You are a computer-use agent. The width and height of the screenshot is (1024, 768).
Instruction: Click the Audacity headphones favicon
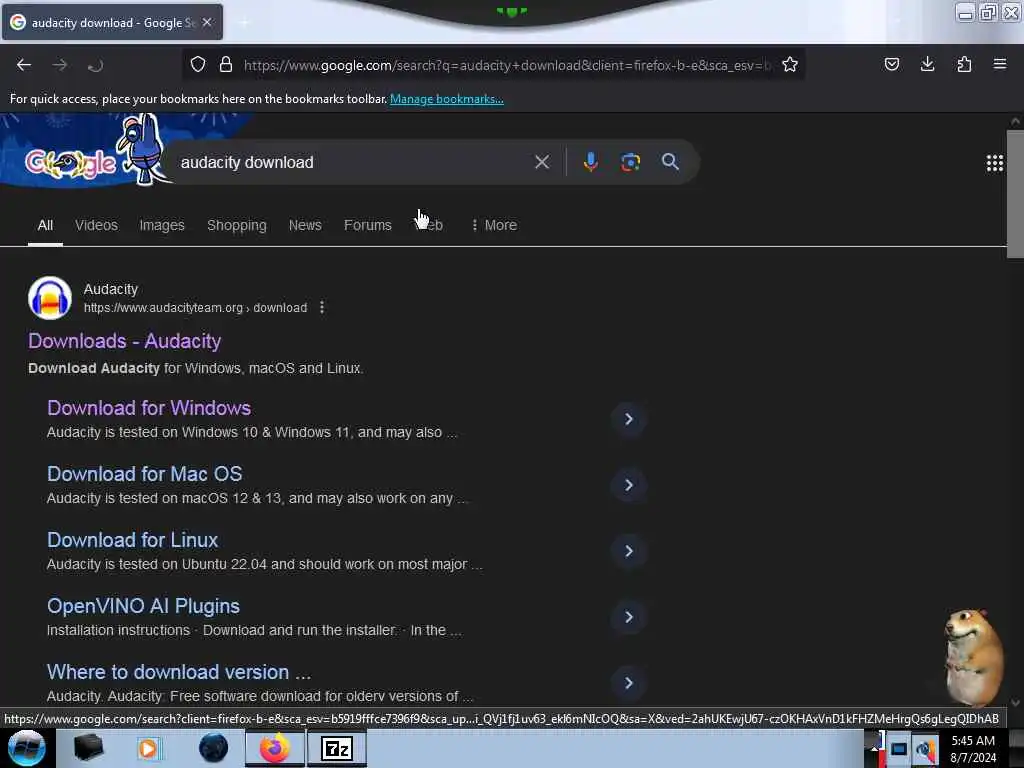[x=50, y=298]
